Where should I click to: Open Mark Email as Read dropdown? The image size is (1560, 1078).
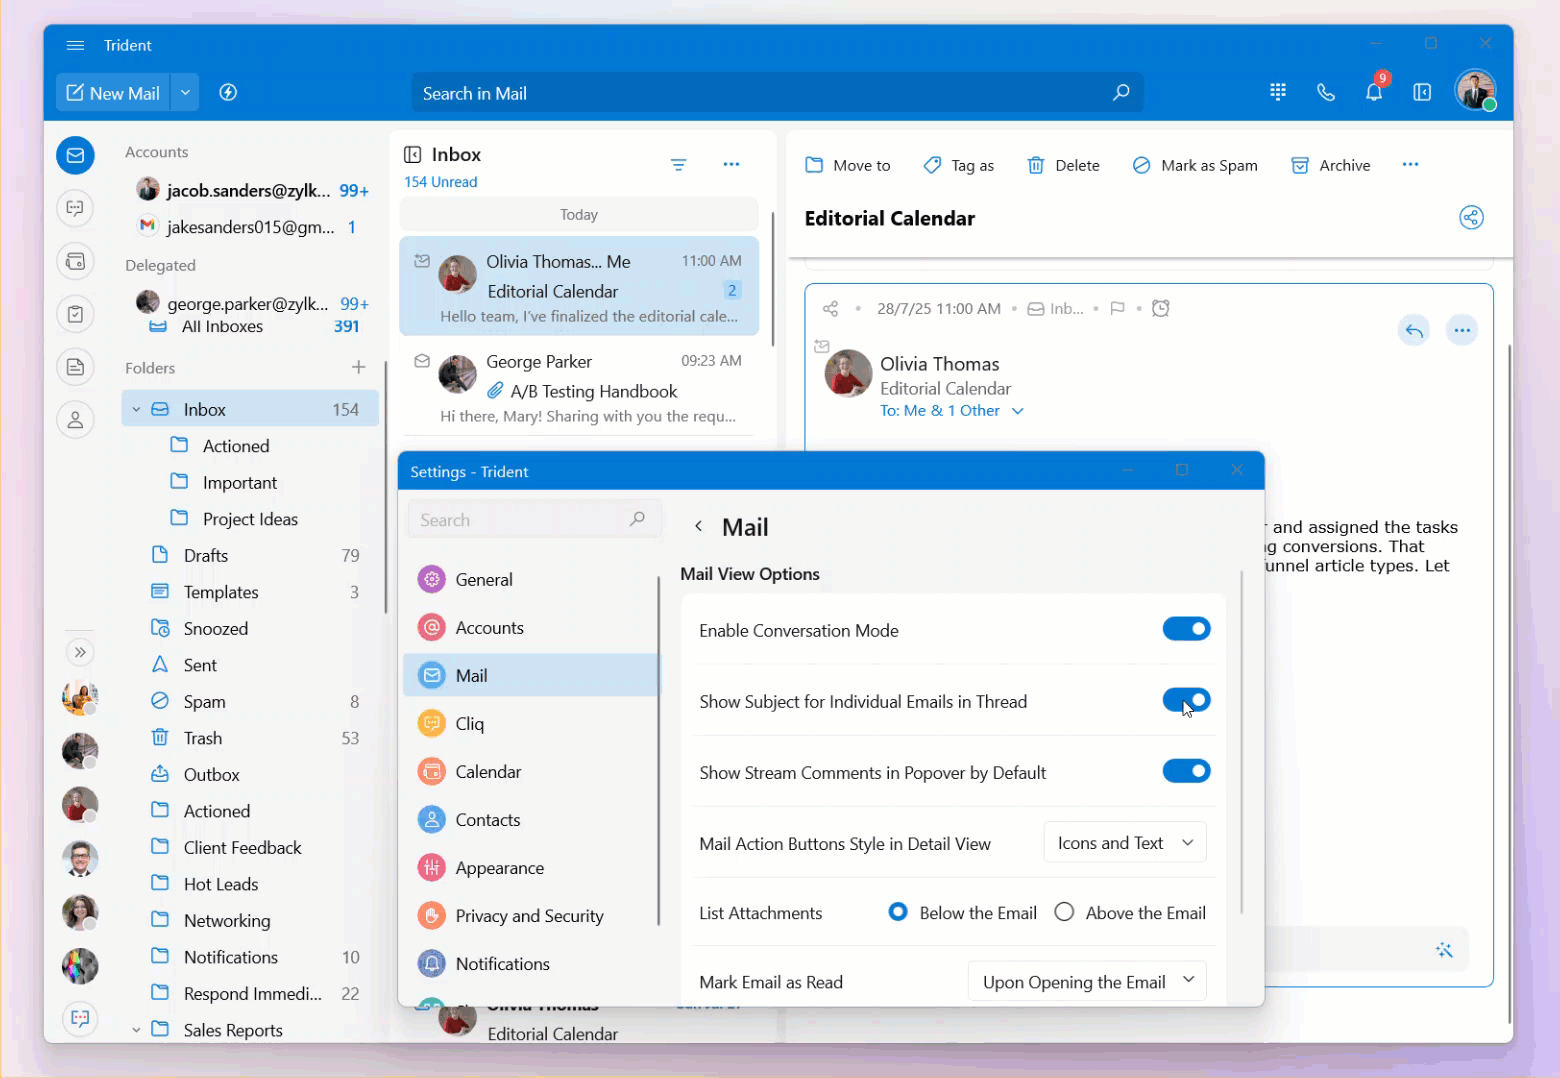pos(1087,981)
